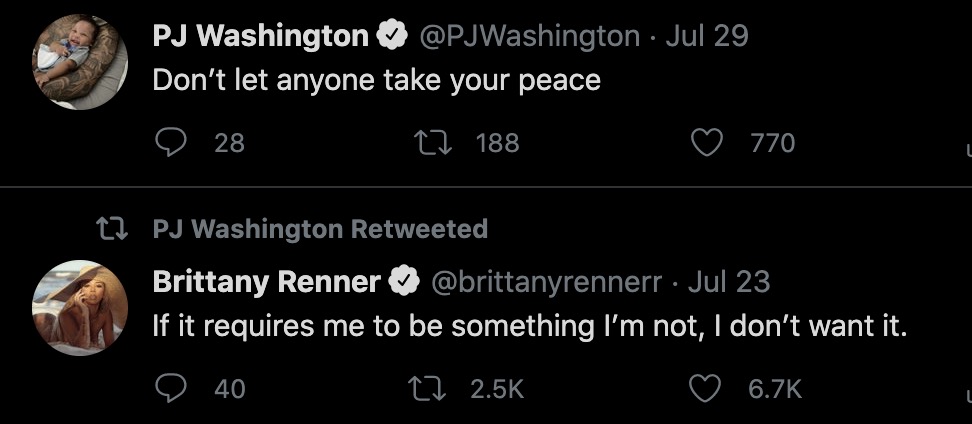The image size is (972, 424).
Task: Go to the Brittany Renner display name link
Action: tap(266, 282)
